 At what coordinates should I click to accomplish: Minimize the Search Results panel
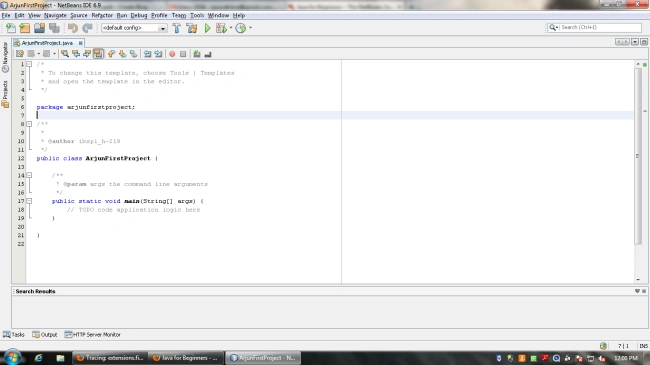(637, 291)
